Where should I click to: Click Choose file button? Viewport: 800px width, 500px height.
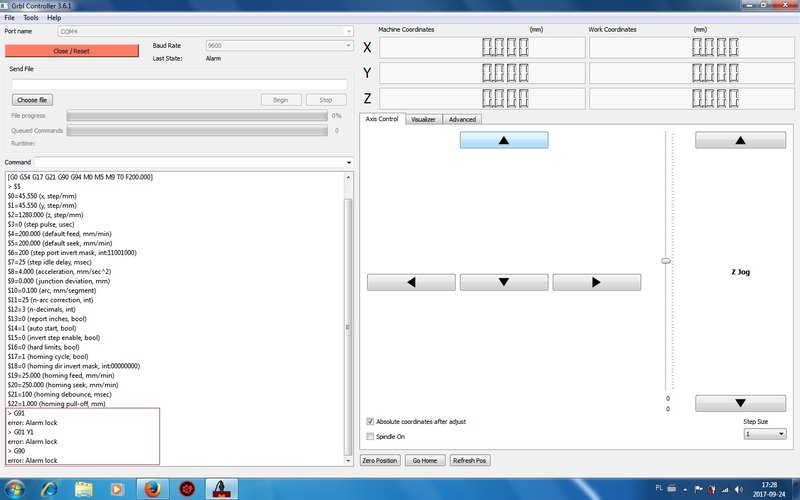pos(32,100)
